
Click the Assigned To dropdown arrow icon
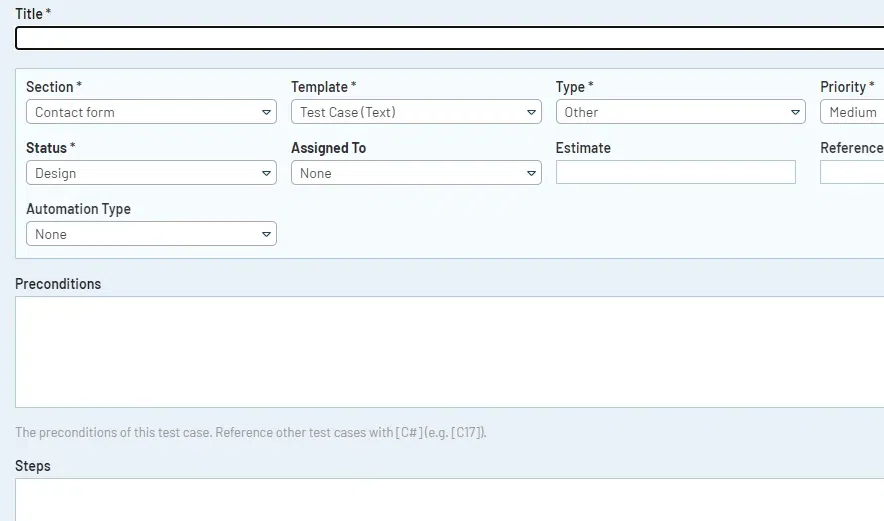(x=532, y=173)
